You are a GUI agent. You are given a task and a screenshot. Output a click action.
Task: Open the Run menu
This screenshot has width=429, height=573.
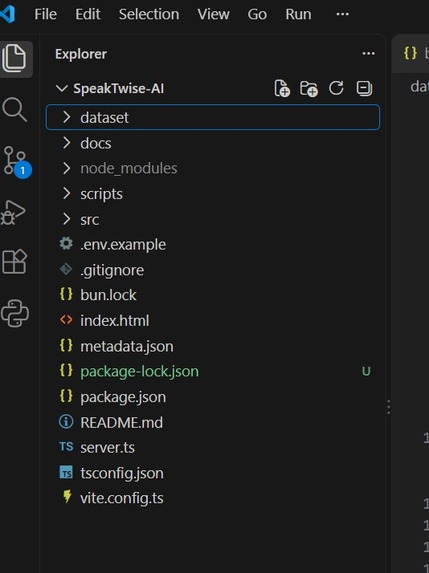pyautogui.click(x=299, y=14)
